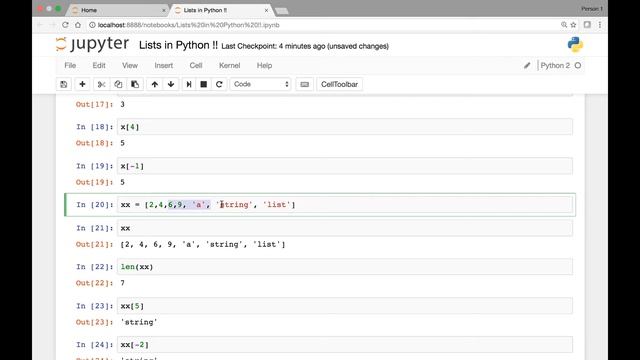Open the File menu
This screenshot has width=640, height=360.
point(70,65)
